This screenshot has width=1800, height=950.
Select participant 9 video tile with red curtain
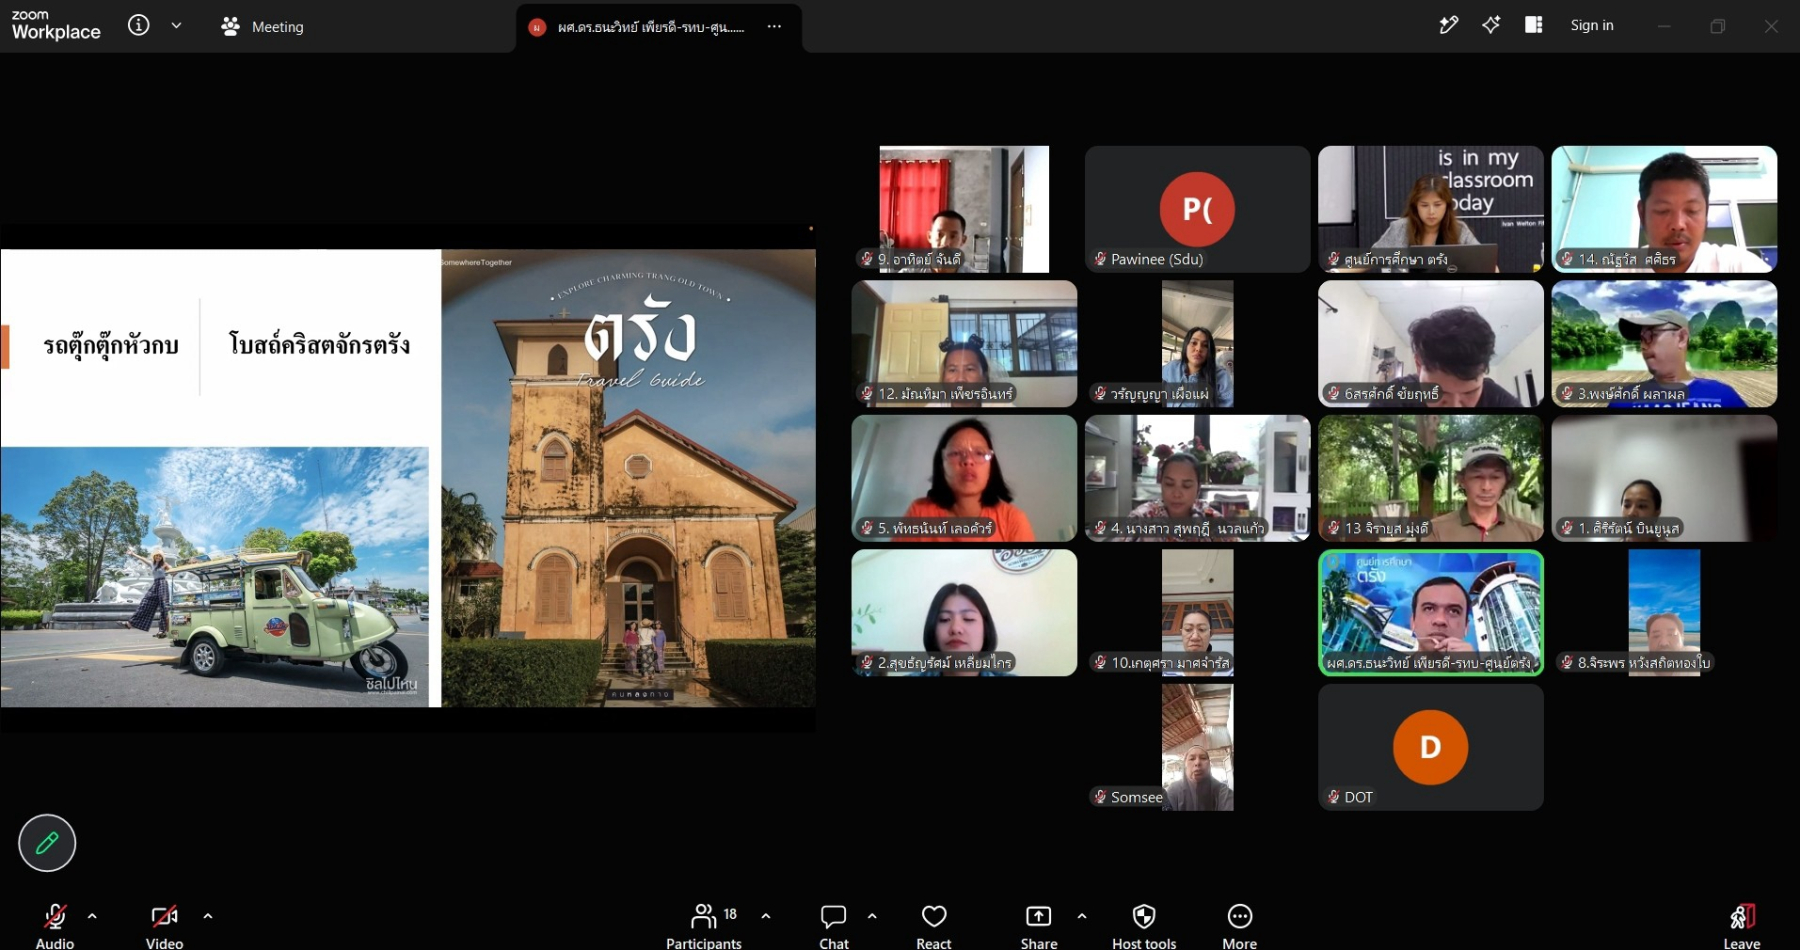pyautogui.click(x=964, y=209)
